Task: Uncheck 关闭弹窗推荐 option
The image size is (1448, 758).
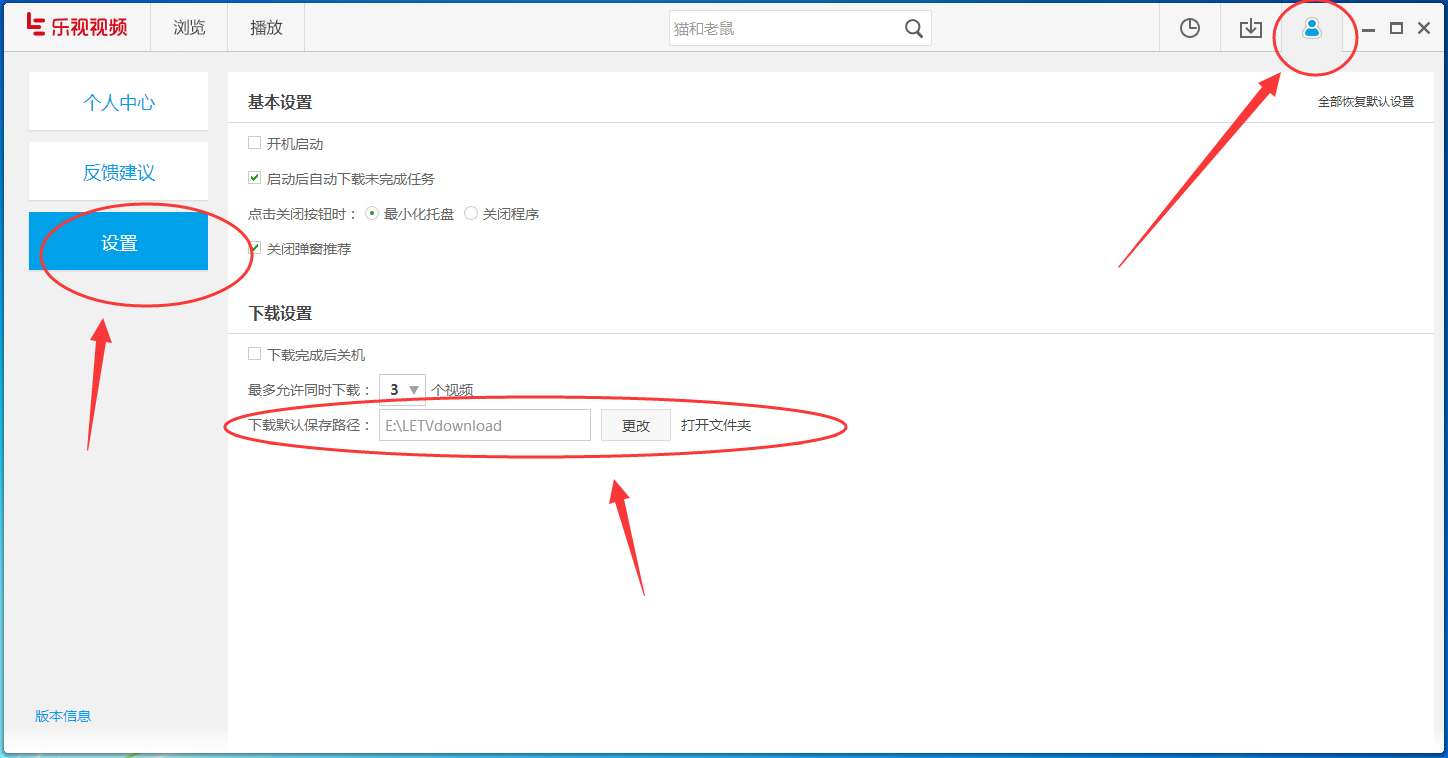Action: click(254, 248)
